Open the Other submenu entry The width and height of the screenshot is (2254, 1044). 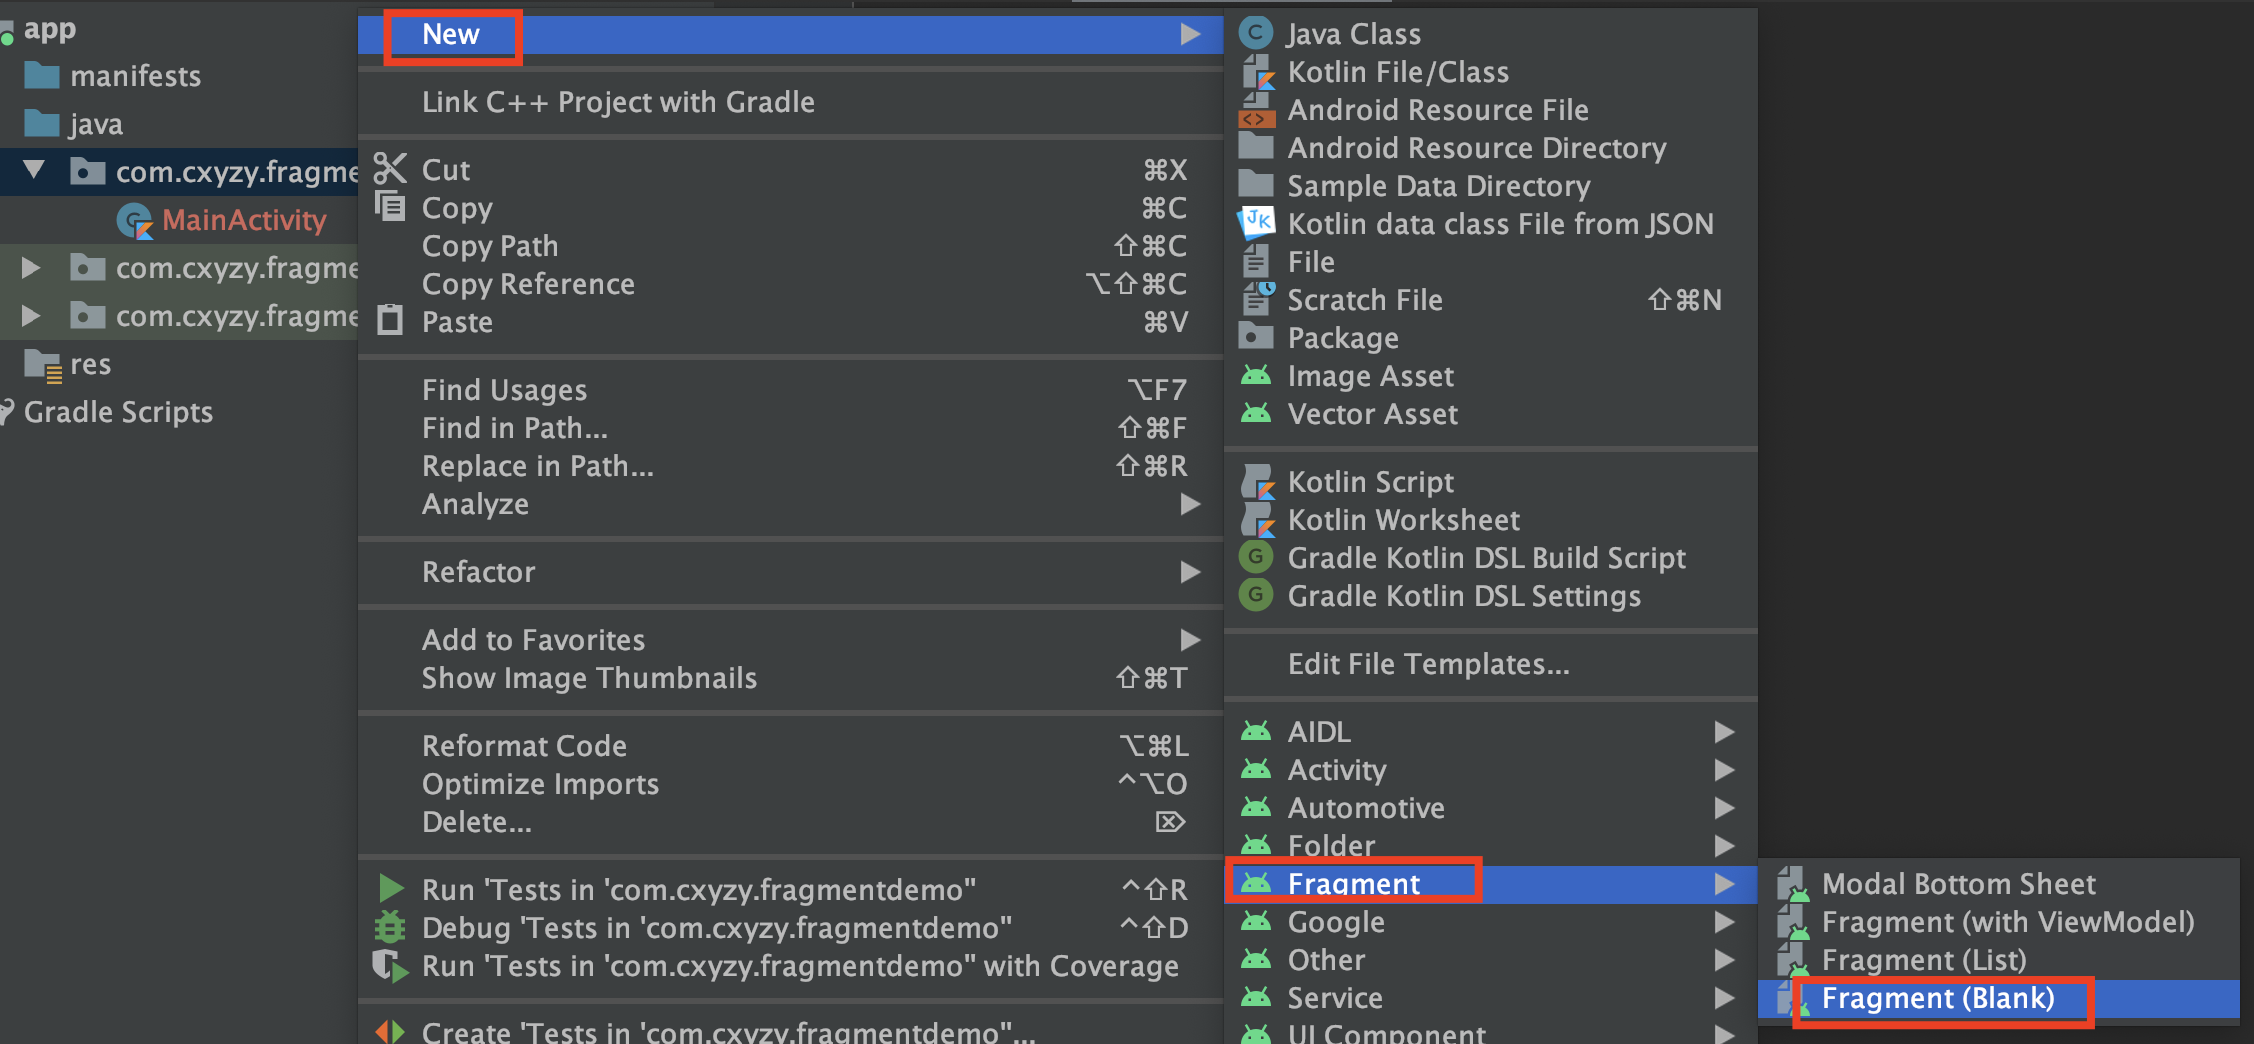coord(1491,960)
